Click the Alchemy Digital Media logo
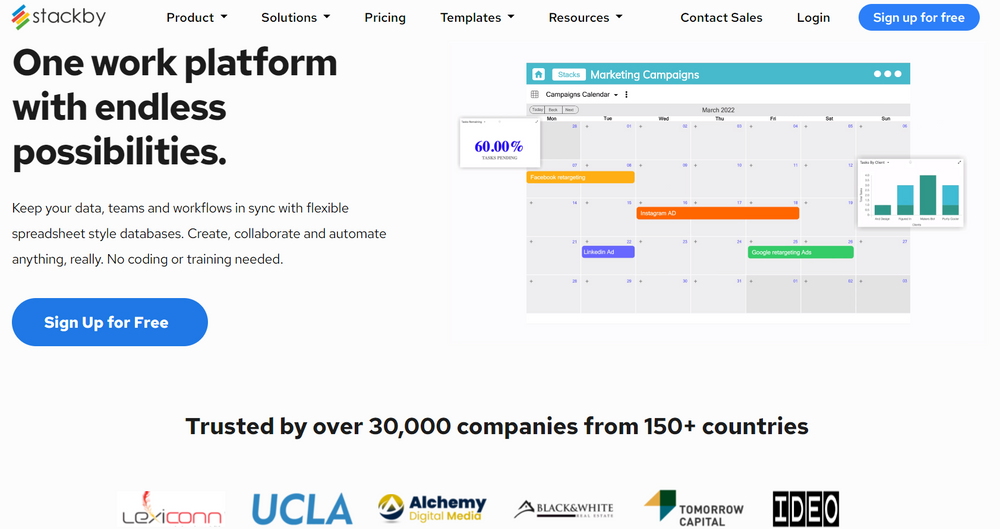This screenshot has width=1000, height=529. coord(433,509)
